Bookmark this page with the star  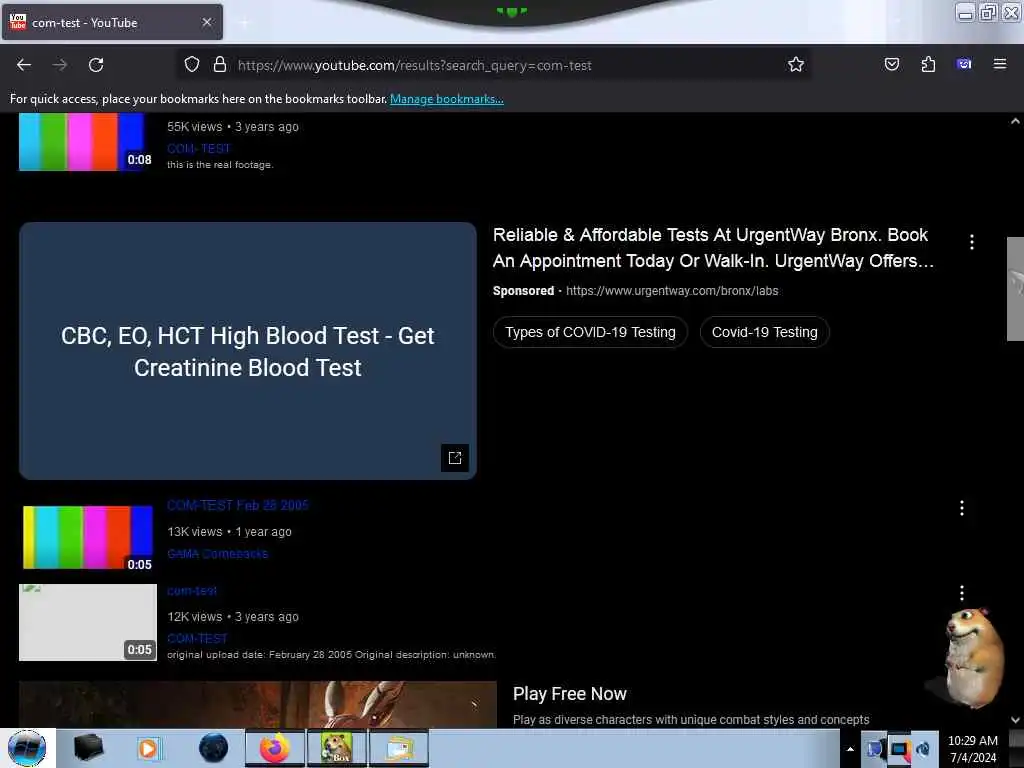(795, 65)
